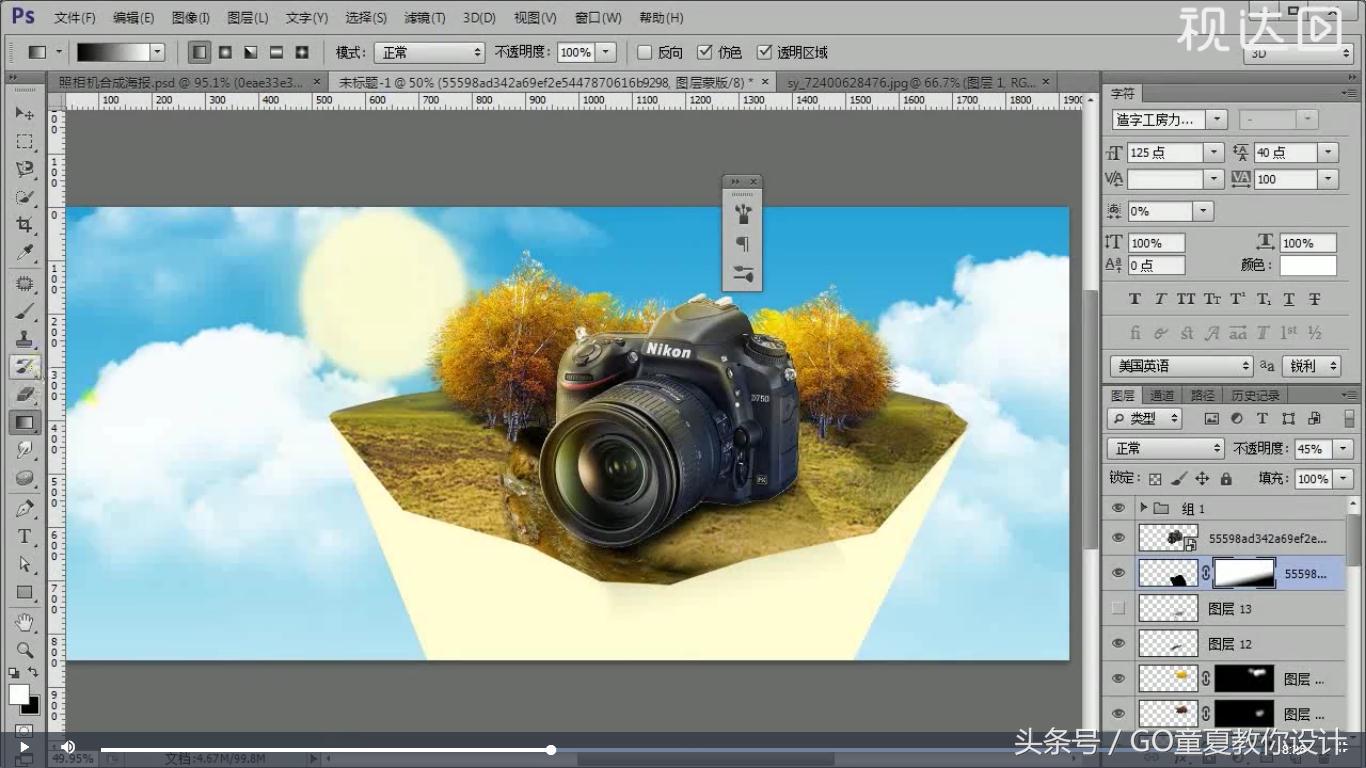
Task: Disable the 透明区域 checkbox
Action: [765, 51]
